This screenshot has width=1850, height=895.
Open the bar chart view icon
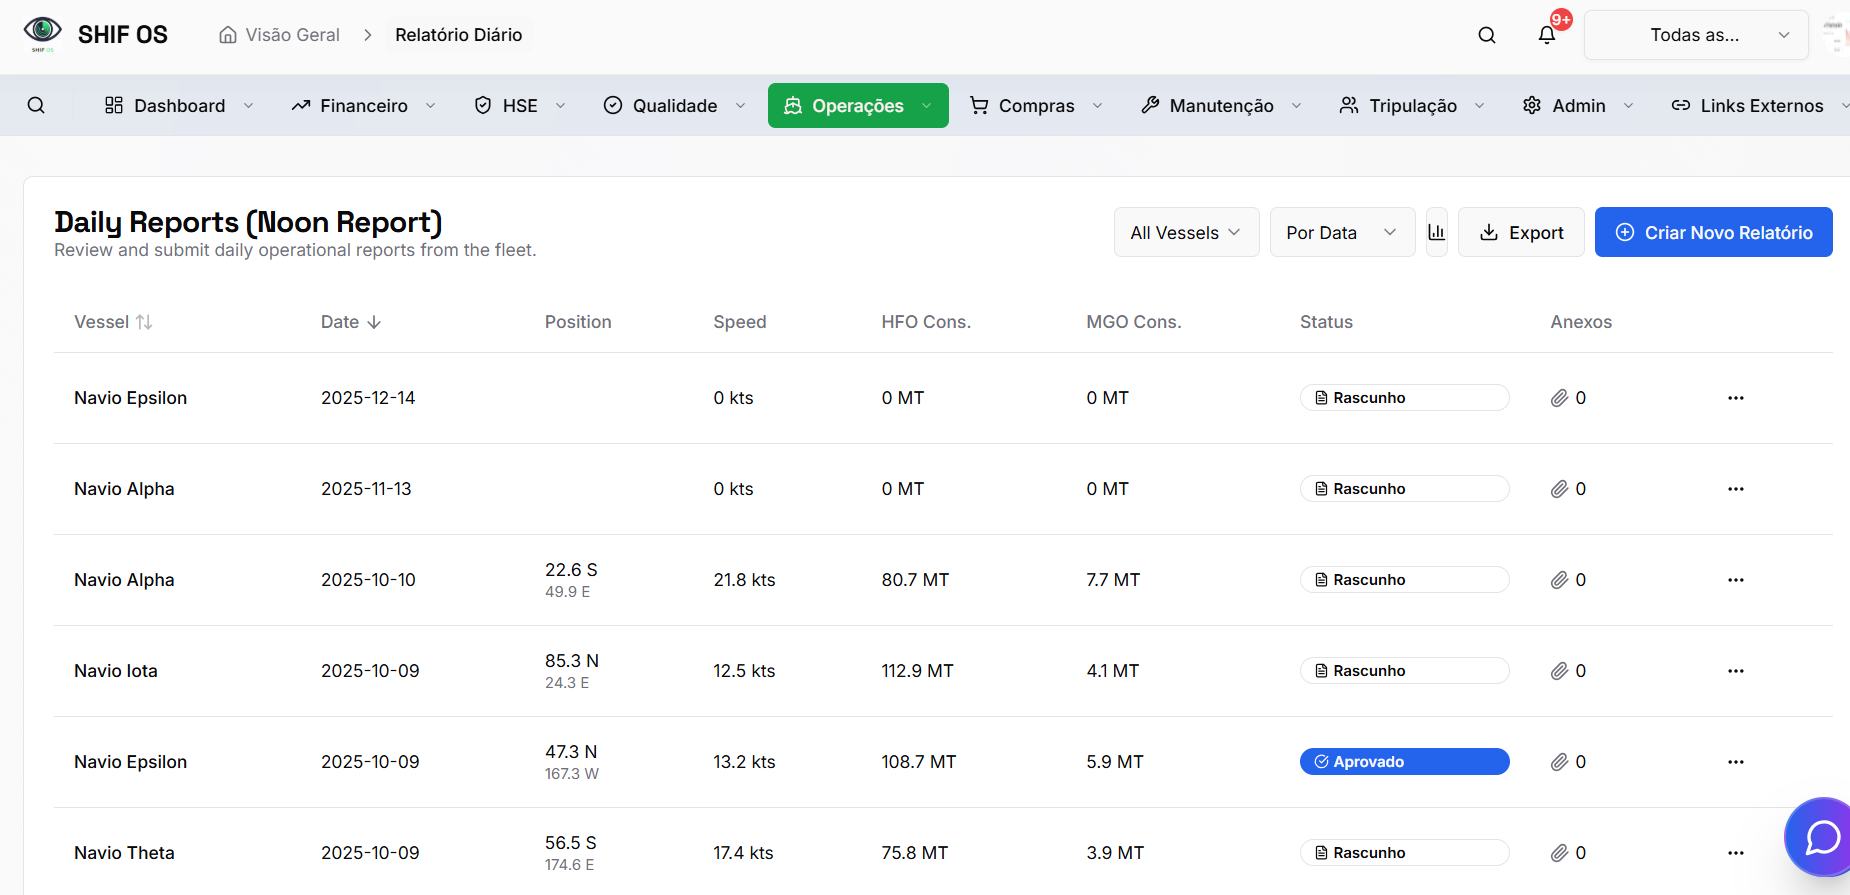point(1436,232)
